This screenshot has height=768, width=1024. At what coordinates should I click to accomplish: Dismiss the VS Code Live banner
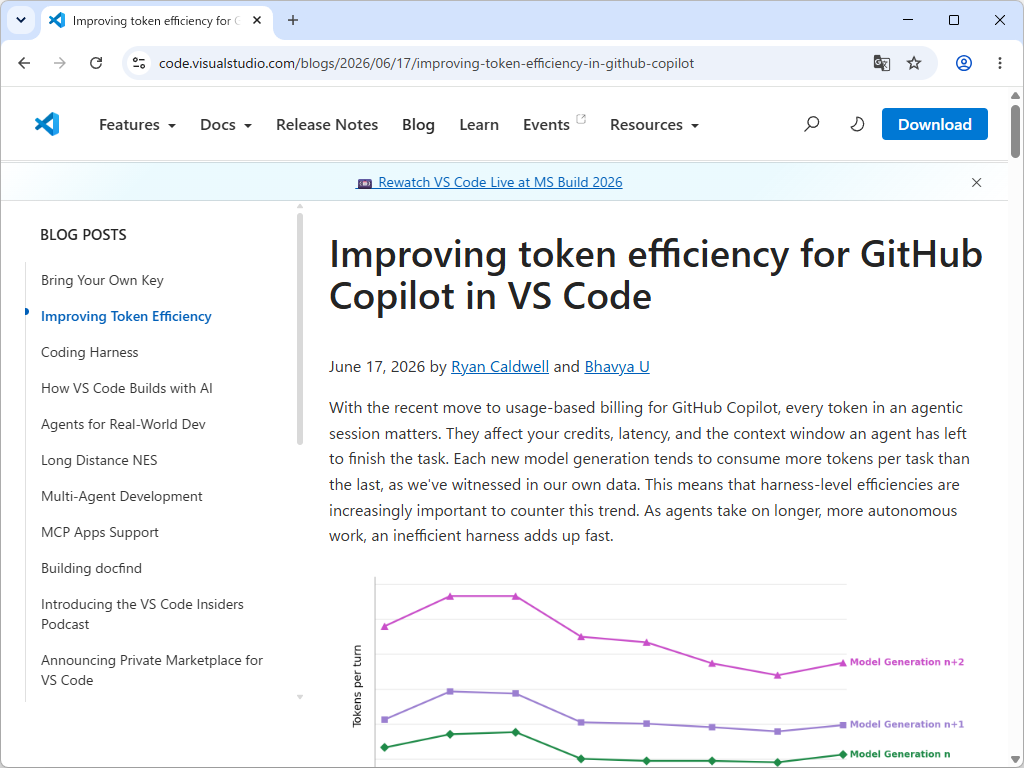pyautogui.click(x=976, y=183)
